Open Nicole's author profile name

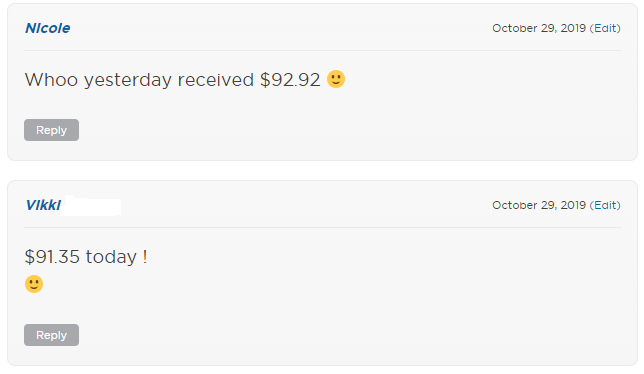tap(48, 28)
